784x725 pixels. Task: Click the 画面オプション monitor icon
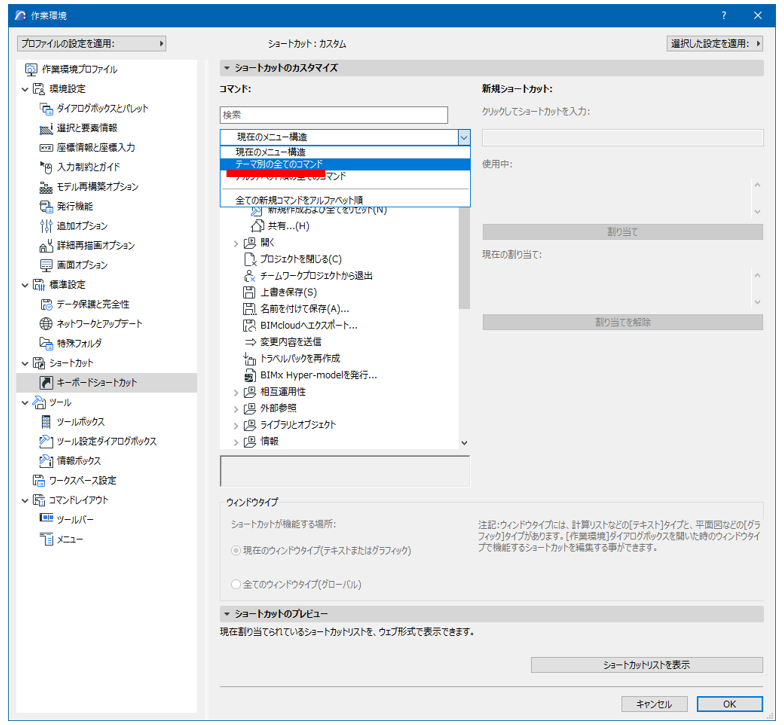coord(46,265)
